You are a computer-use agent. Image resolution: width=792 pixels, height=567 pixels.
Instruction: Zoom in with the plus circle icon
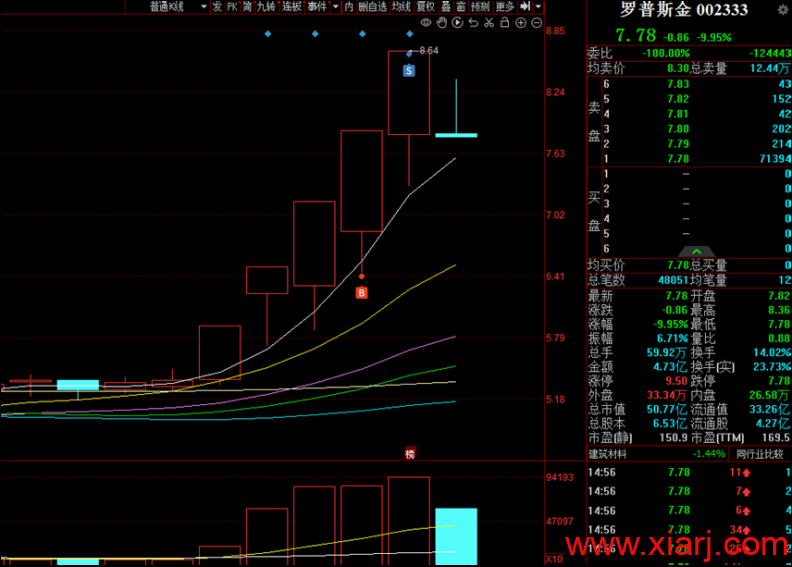coord(521,23)
